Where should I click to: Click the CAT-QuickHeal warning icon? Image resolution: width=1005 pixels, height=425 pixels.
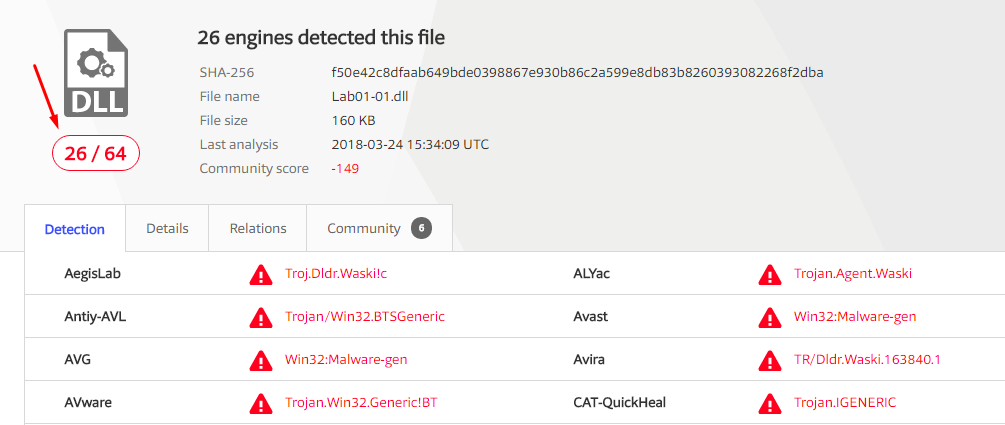(769, 403)
